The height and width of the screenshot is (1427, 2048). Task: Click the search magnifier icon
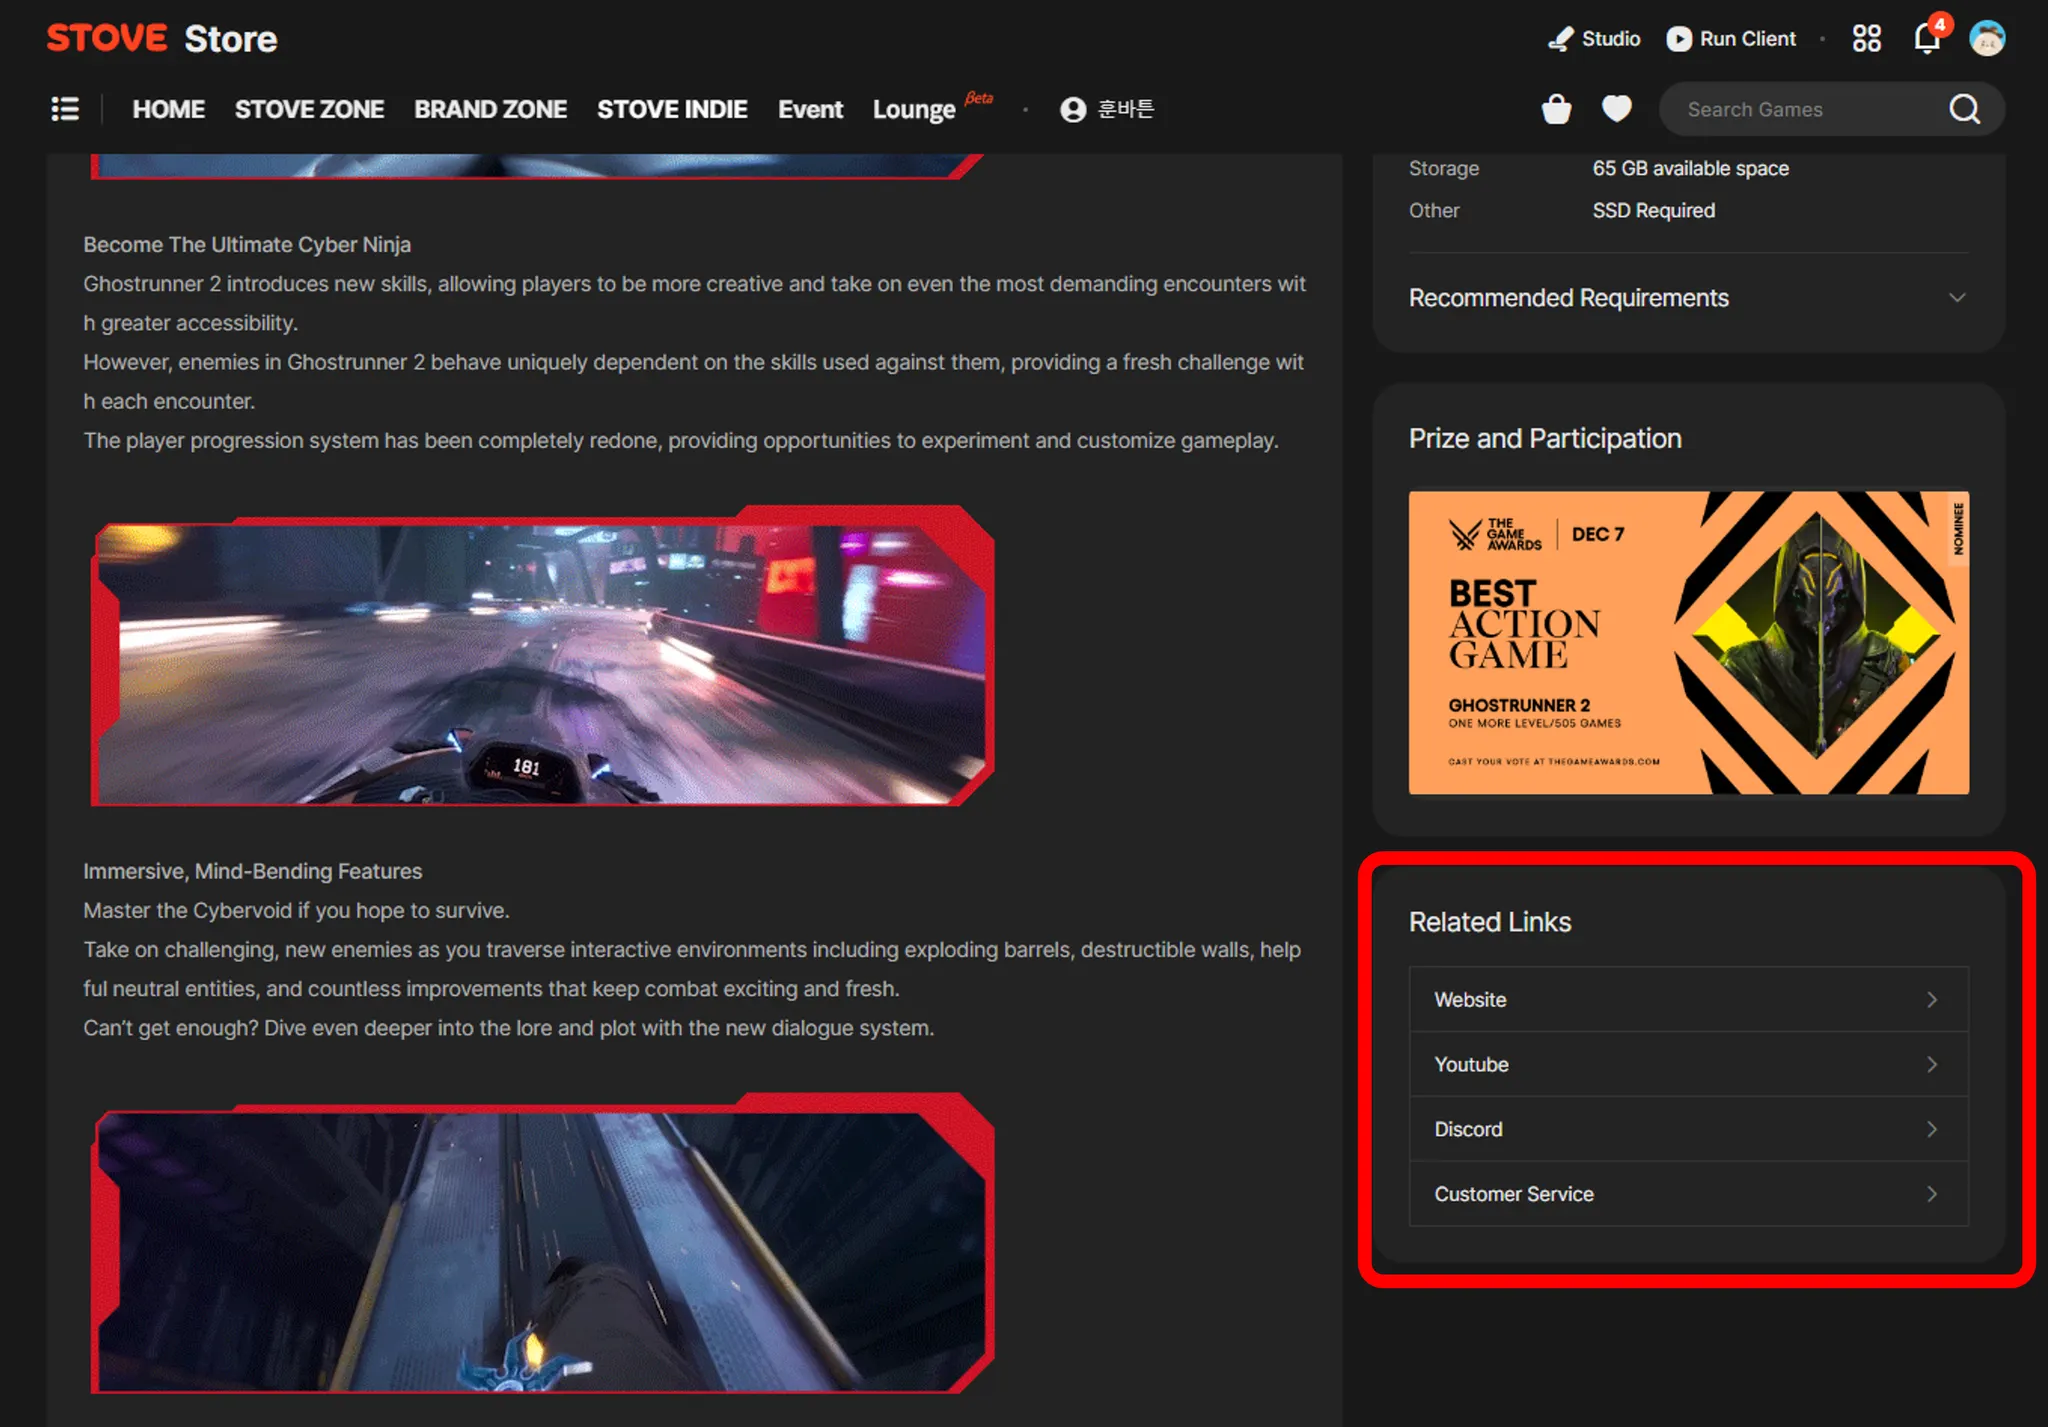click(1964, 109)
